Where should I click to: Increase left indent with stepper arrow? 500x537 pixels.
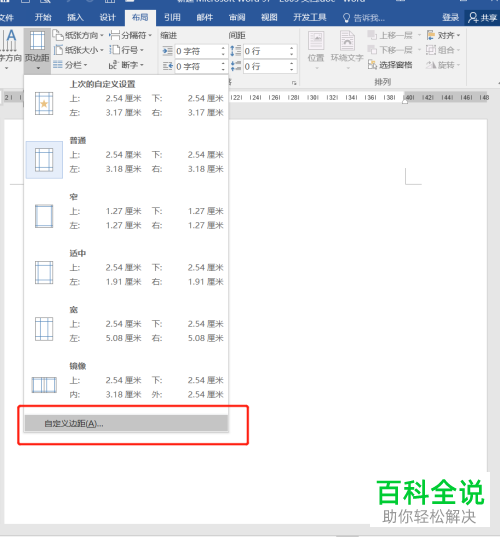pyautogui.click(x=223, y=48)
